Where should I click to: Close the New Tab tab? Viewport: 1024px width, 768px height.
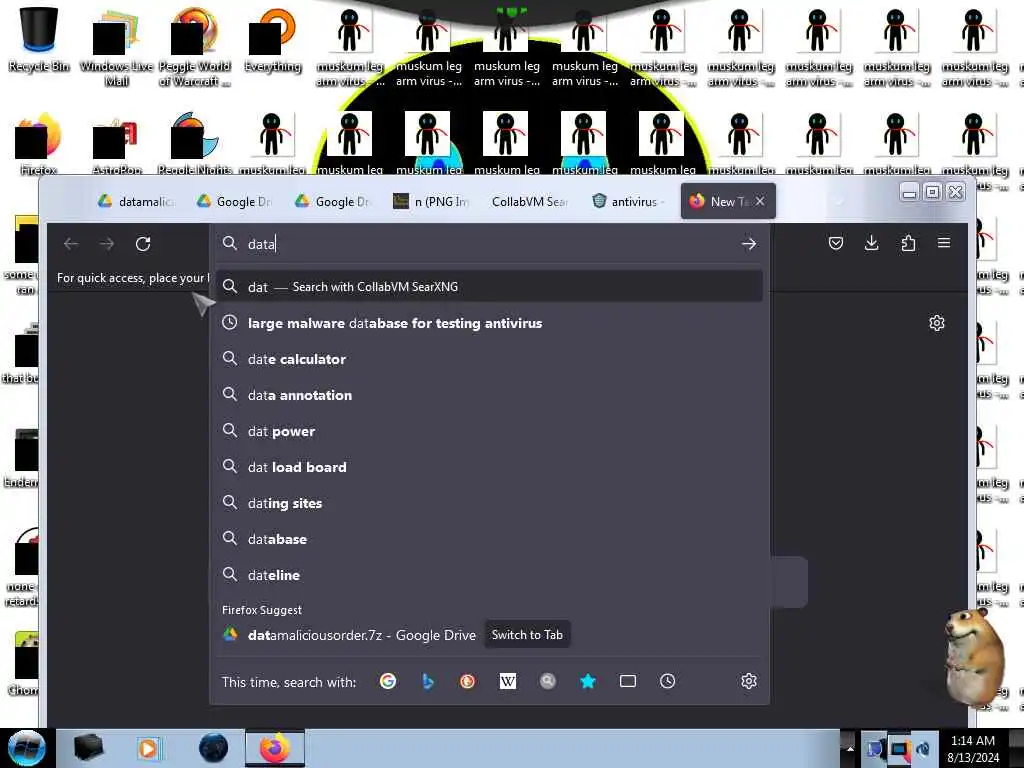pyautogui.click(x=760, y=201)
